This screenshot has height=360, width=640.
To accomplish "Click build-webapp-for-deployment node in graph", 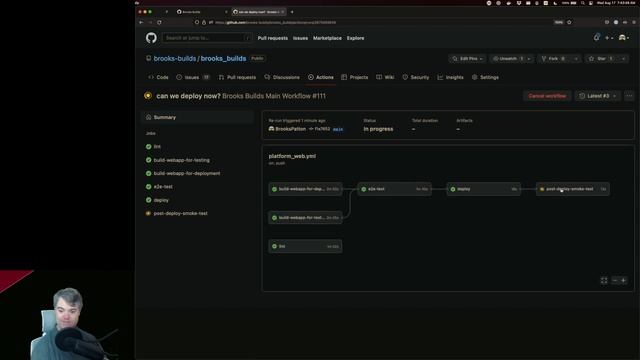I will pos(305,189).
